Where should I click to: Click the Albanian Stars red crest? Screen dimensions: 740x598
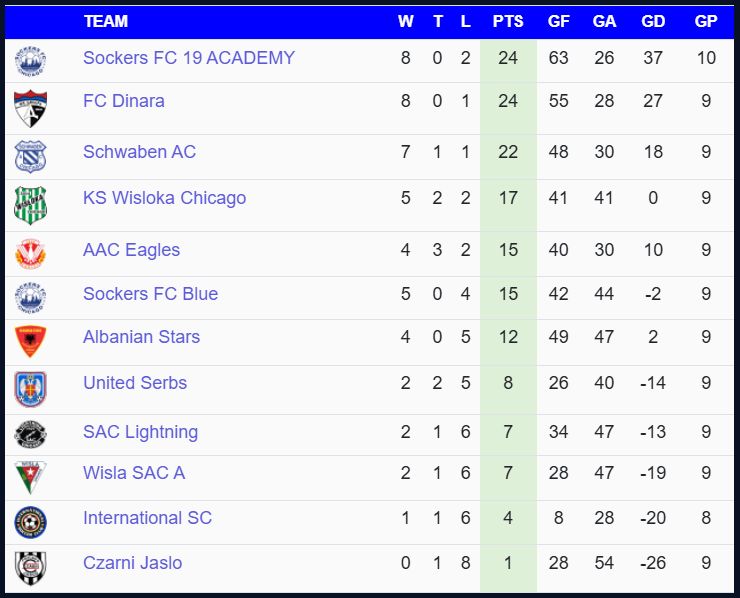30,342
